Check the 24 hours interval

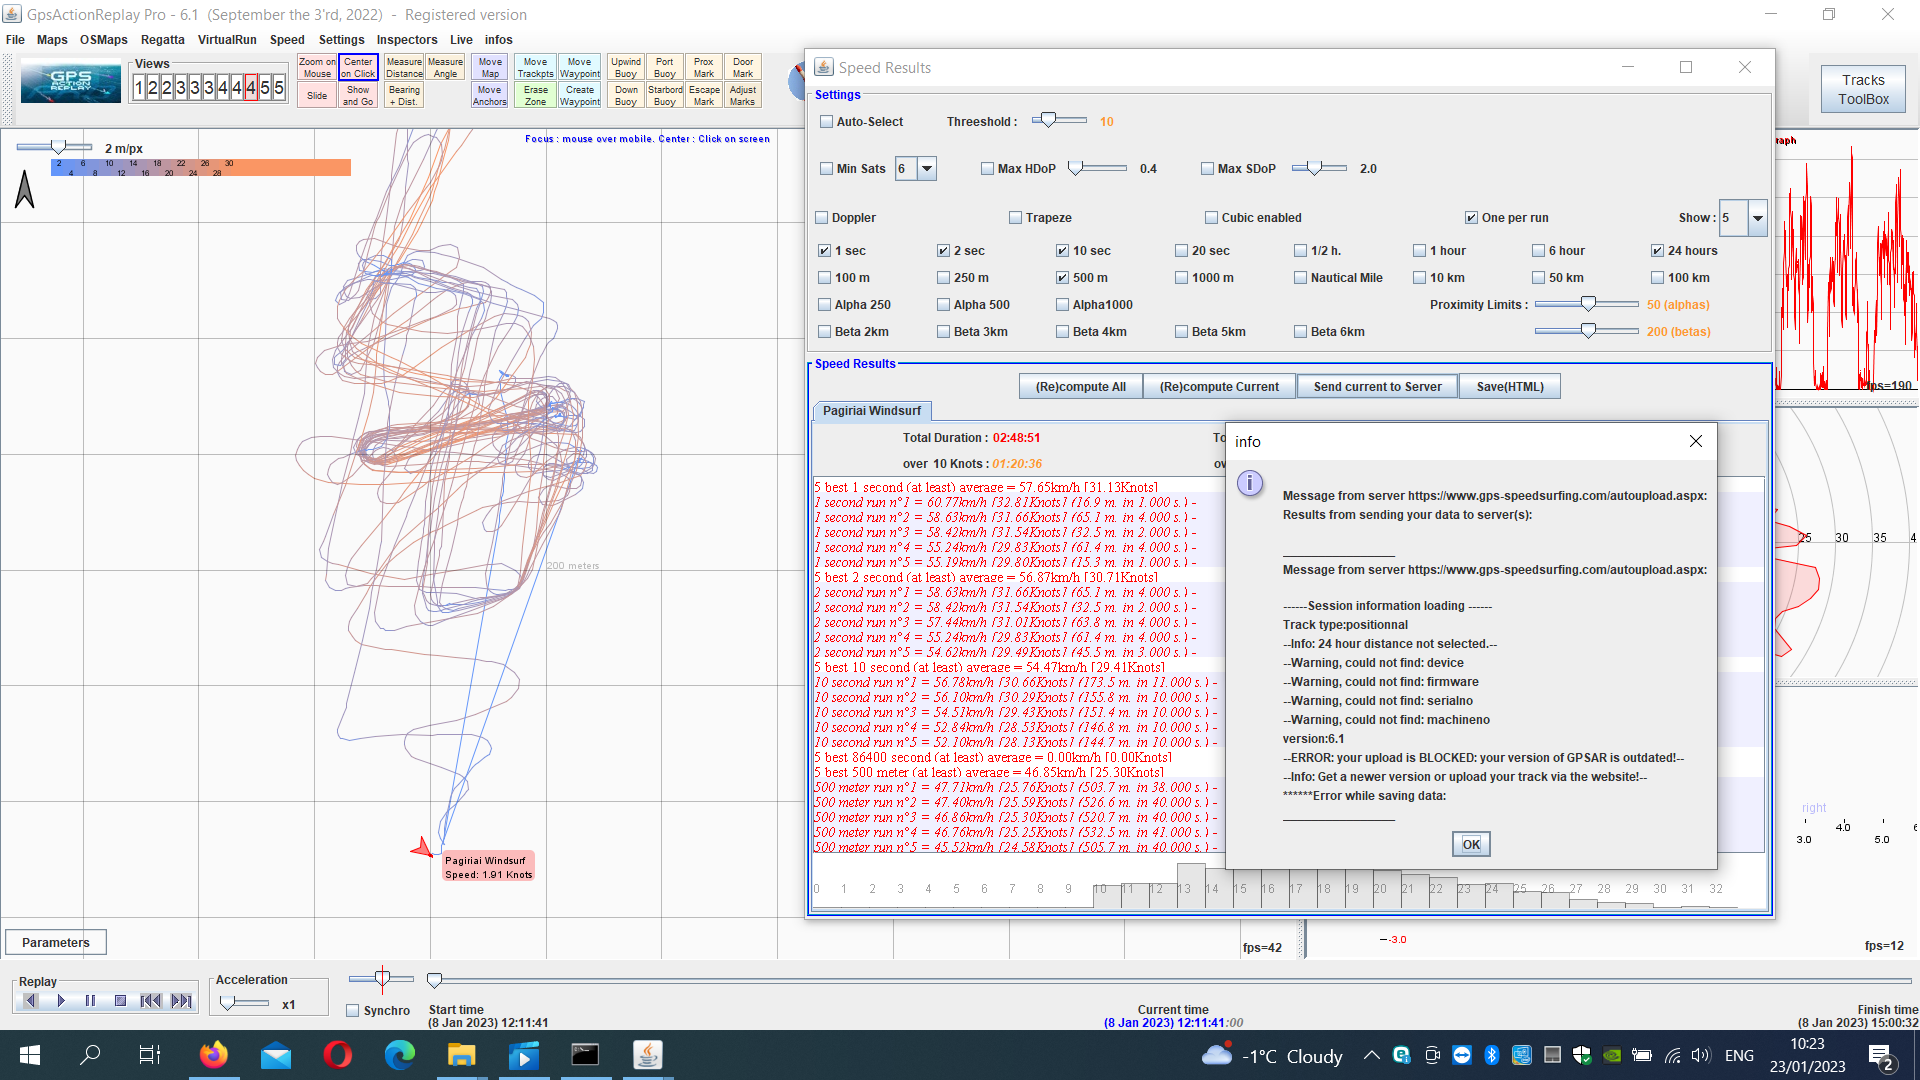point(1657,250)
